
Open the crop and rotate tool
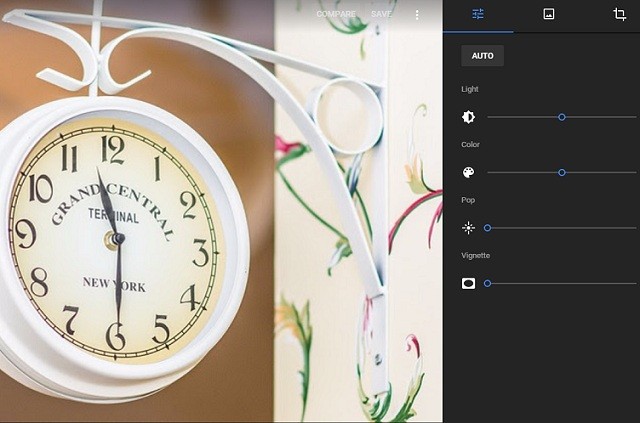[x=620, y=14]
